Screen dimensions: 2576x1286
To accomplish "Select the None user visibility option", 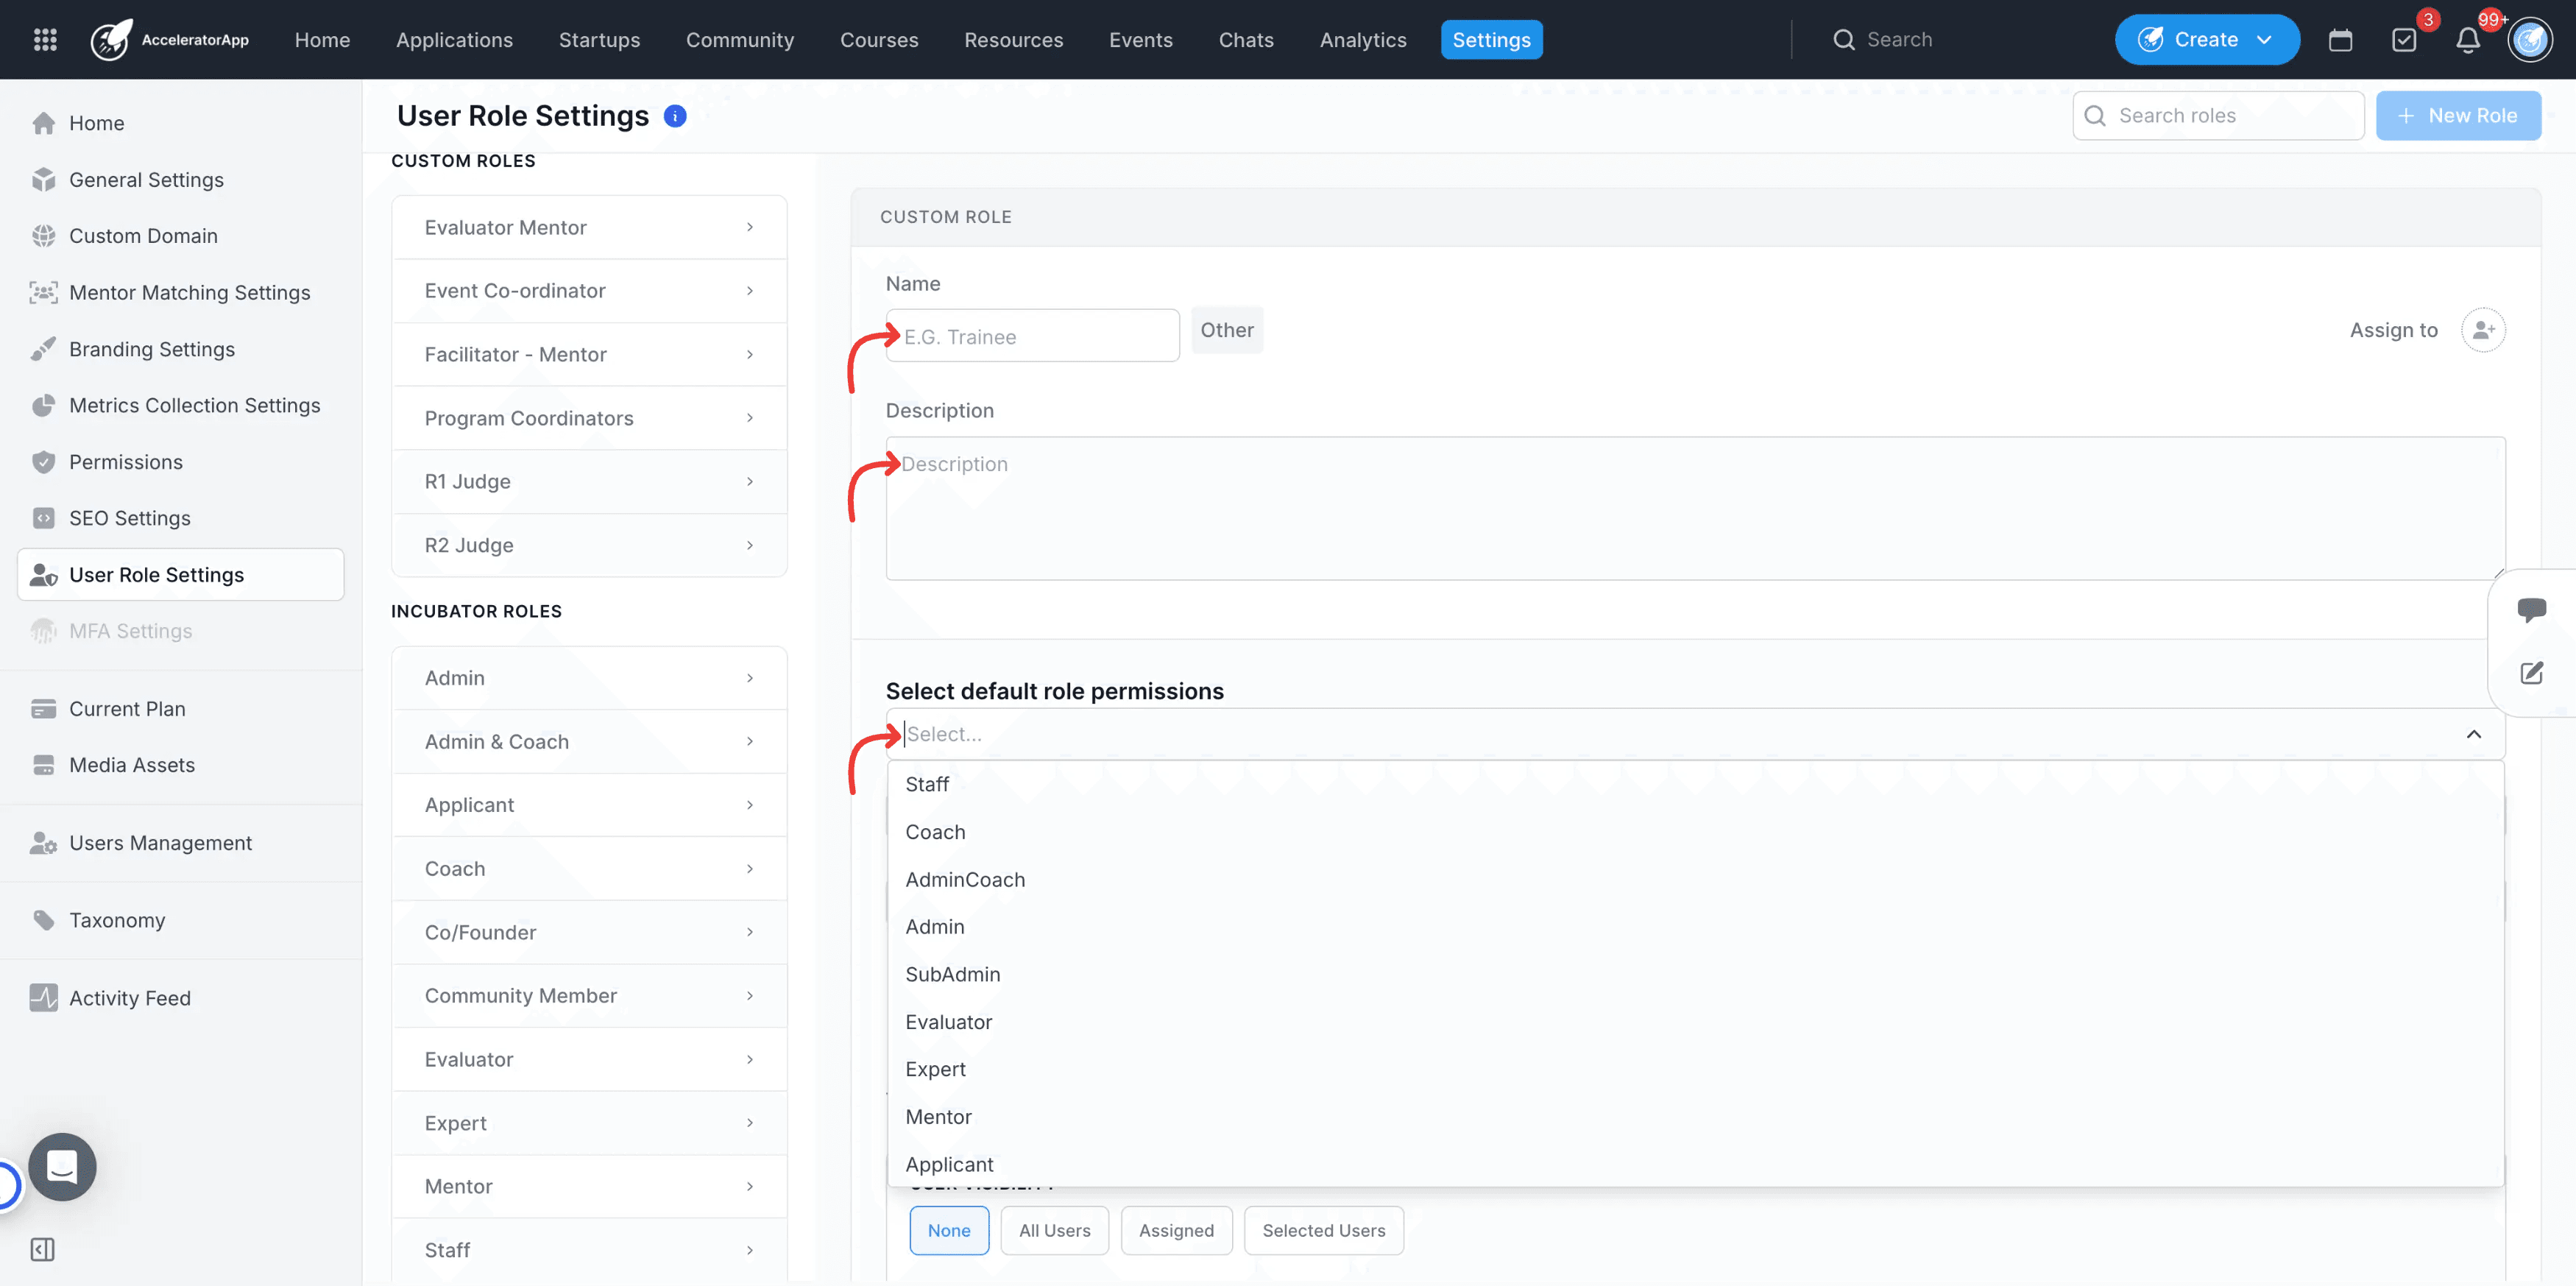I will tap(948, 1230).
